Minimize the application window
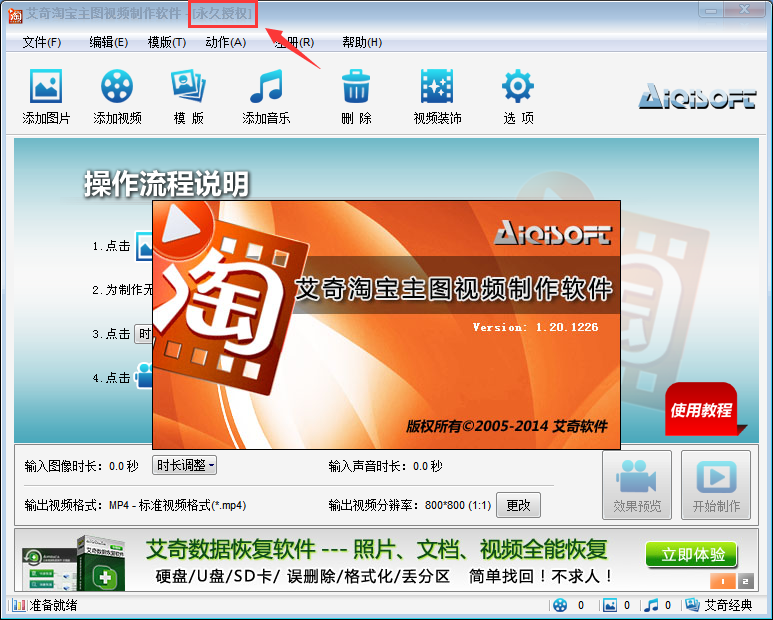The image size is (773, 620). 711,11
